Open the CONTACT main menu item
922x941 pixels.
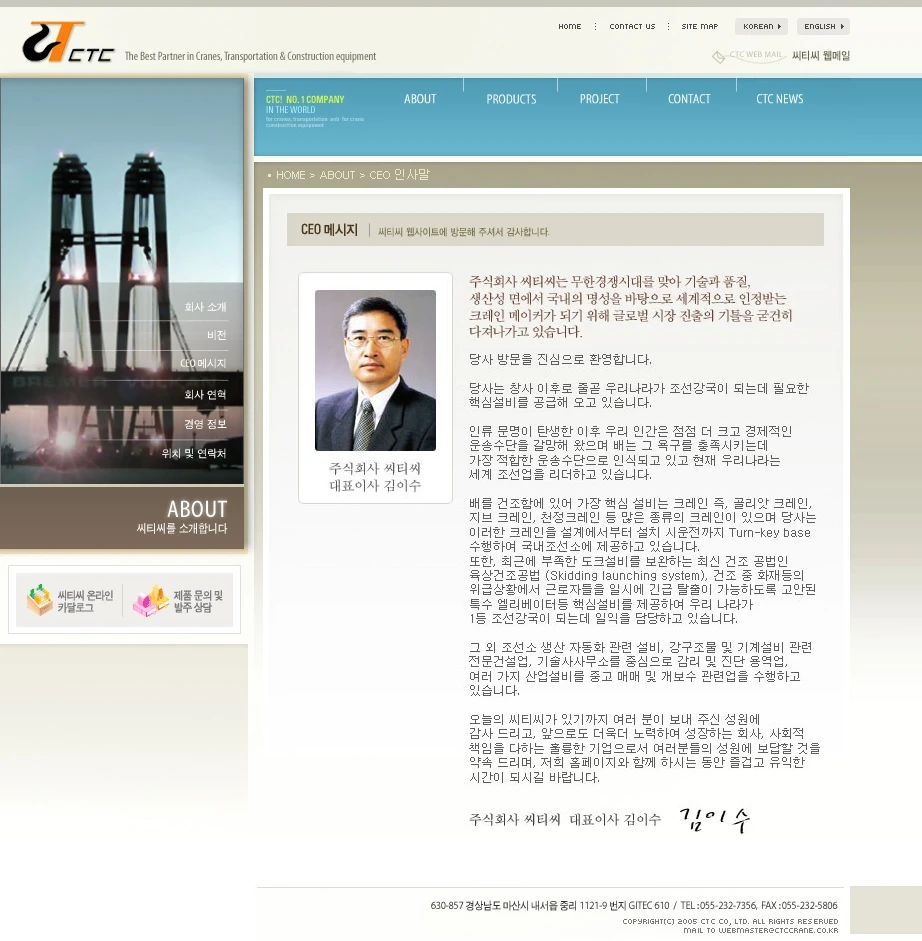point(688,99)
